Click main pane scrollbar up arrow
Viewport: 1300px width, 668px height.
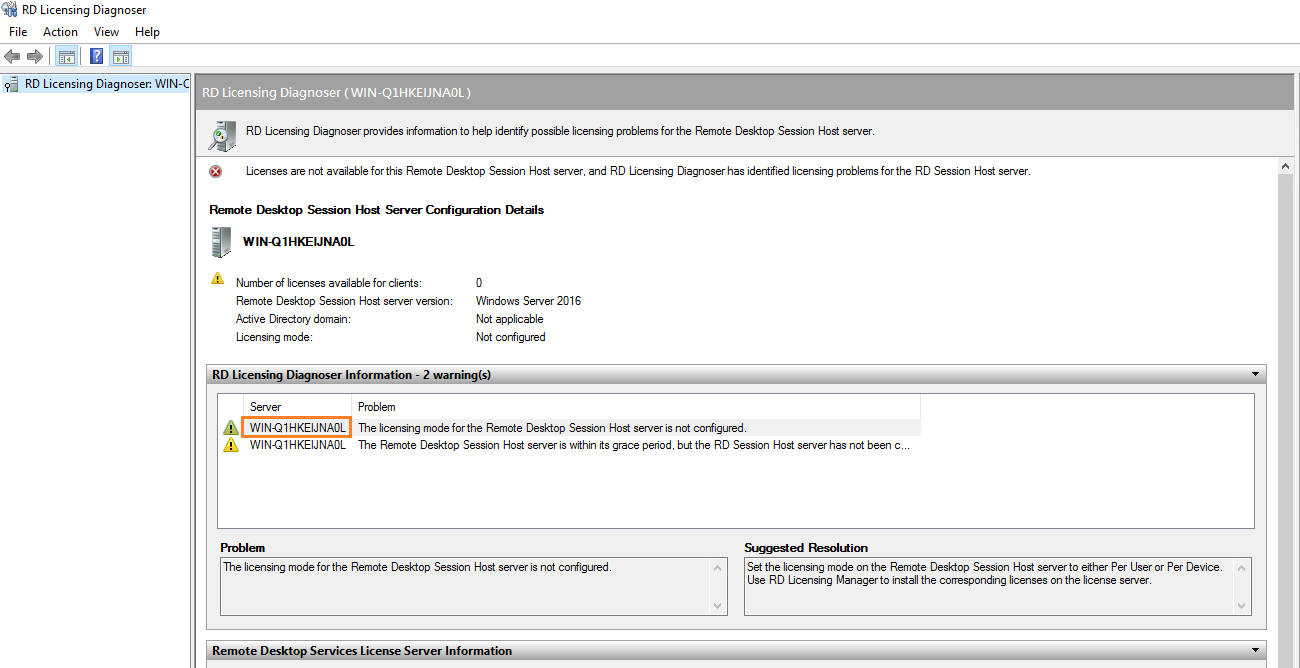1285,166
